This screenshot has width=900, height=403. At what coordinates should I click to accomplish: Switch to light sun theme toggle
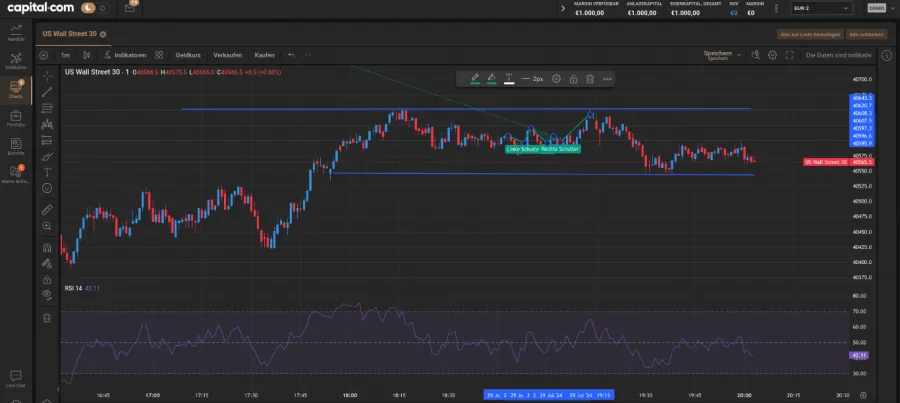click(103, 8)
